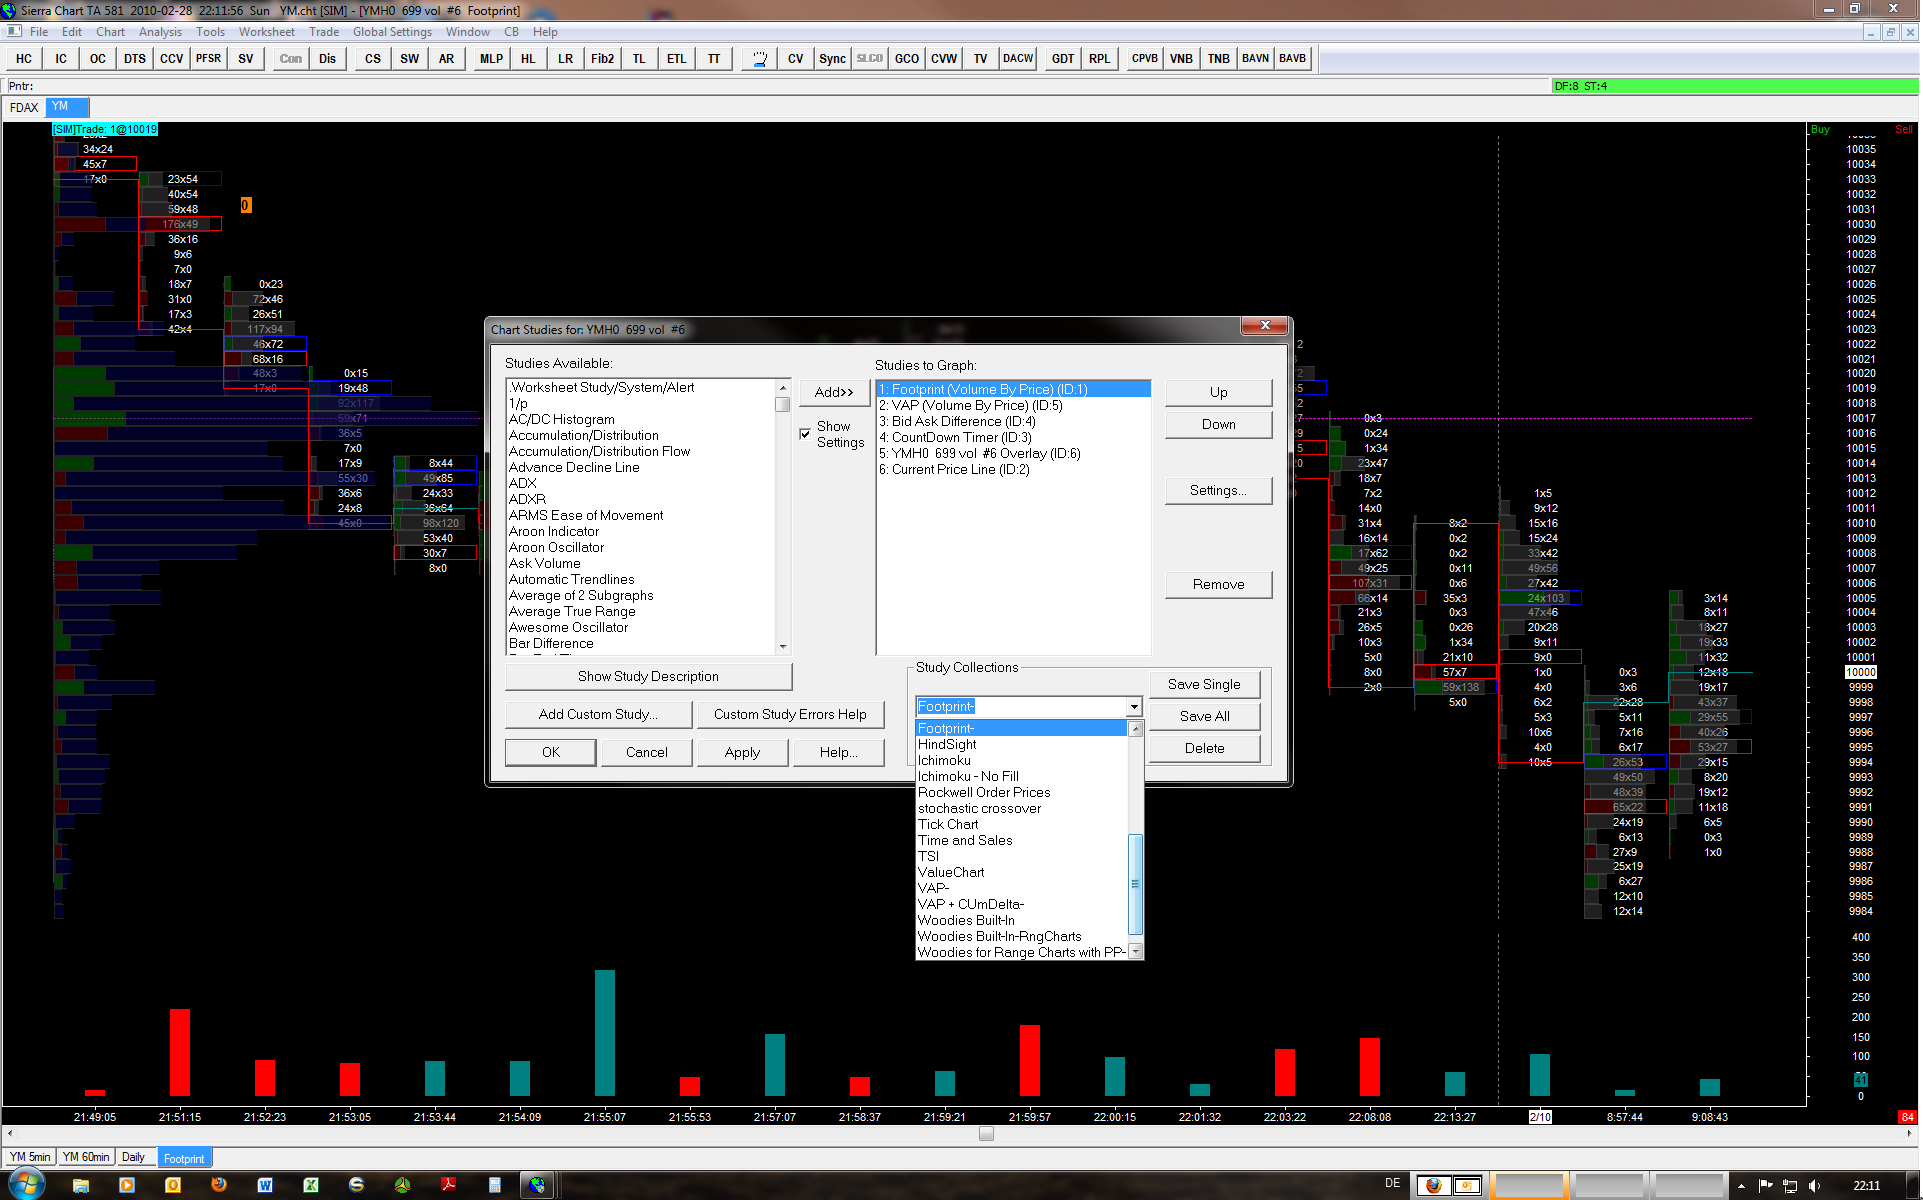Open the Trade menu

pos(324,32)
